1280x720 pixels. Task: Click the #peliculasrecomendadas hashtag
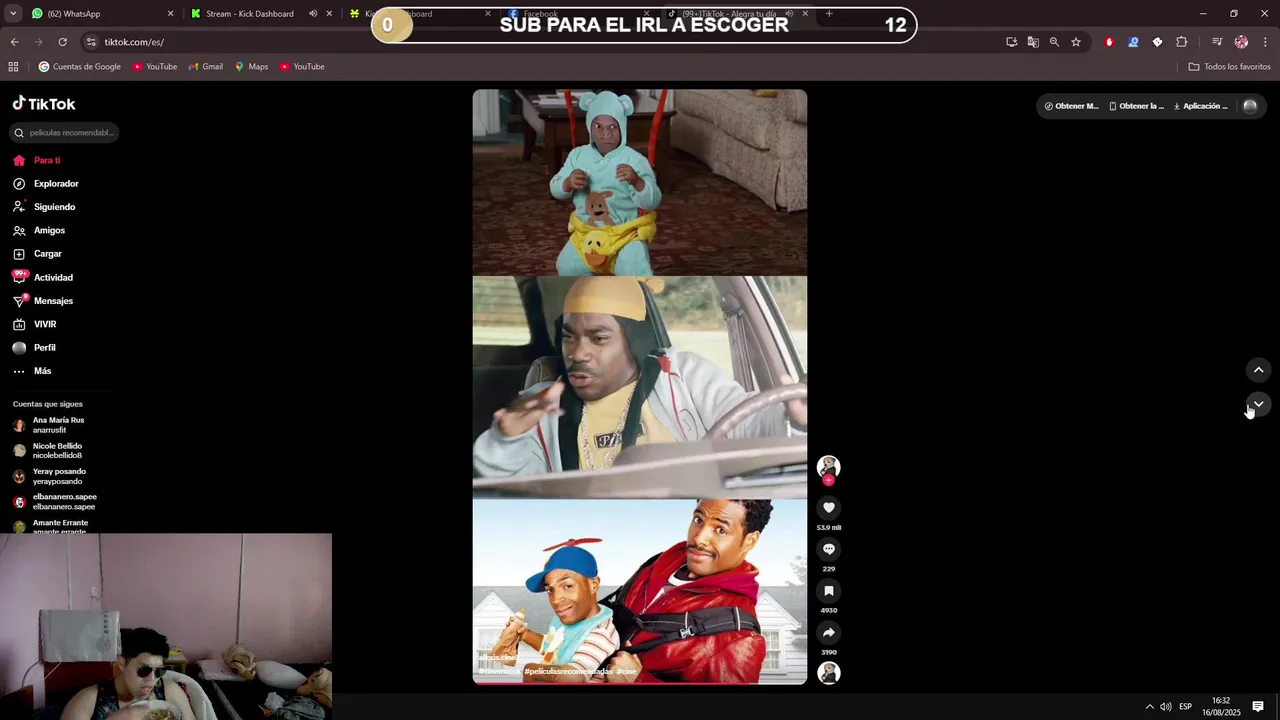568,671
